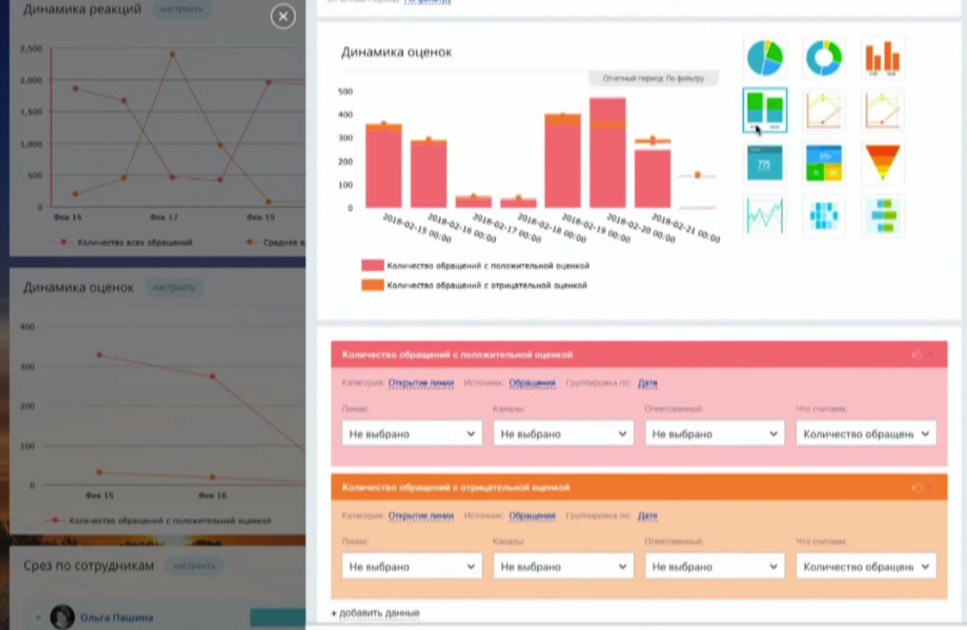Choose the orange bar chart type icon

pyautogui.click(x=882, y=57)
